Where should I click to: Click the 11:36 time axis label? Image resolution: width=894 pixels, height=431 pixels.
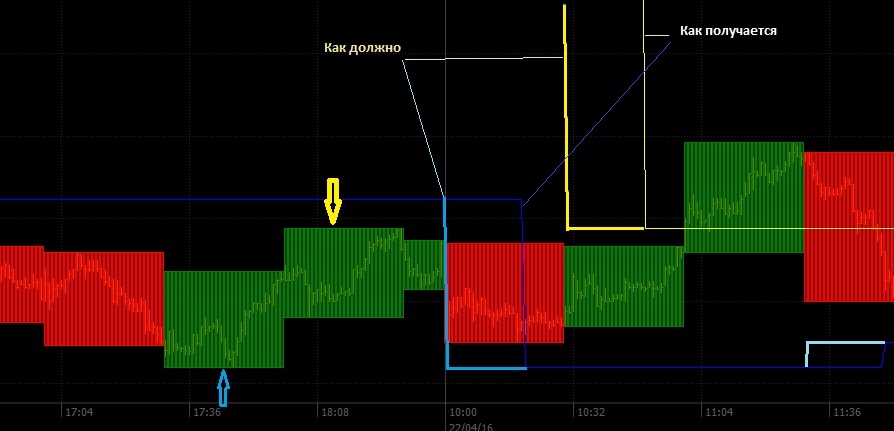[847, 411]
